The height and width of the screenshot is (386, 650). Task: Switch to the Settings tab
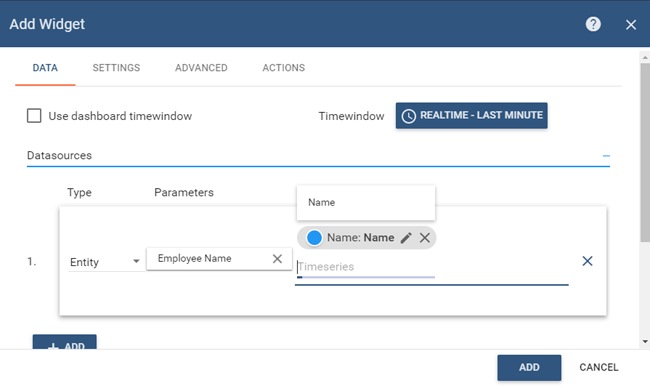coord(116,68)
